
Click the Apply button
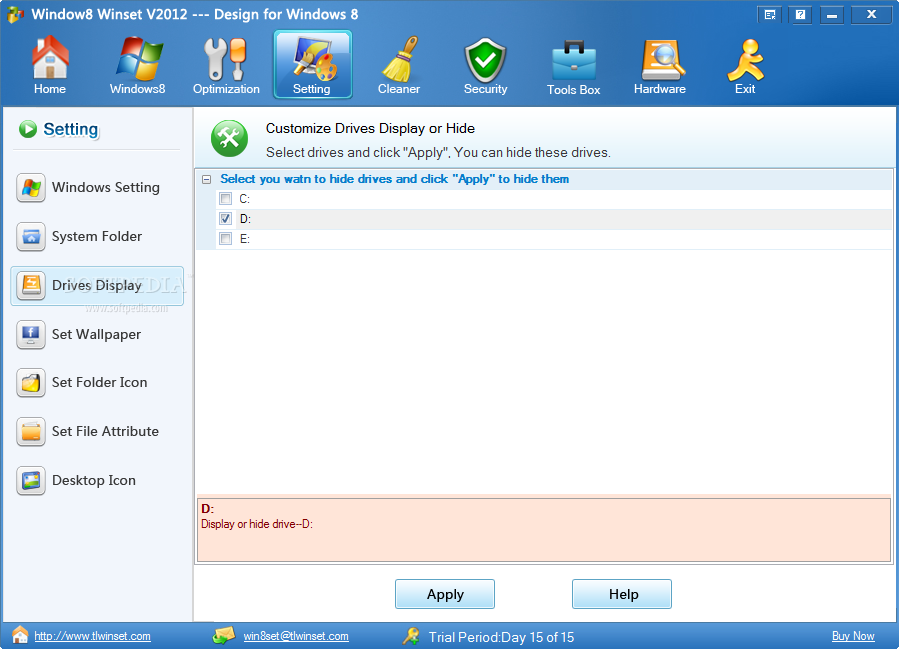[x=445, y=594]
